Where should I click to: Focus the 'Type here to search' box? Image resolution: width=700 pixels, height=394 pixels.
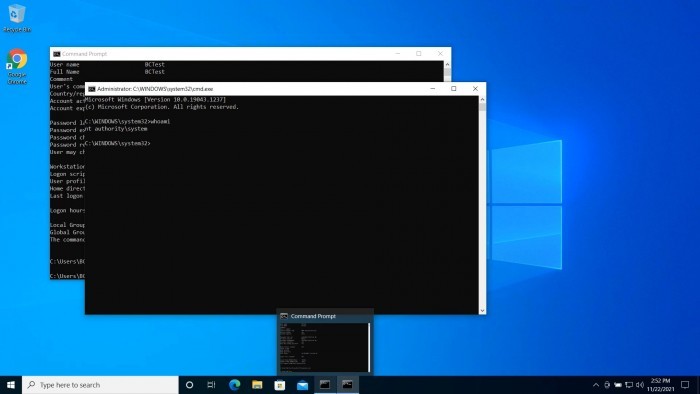pos(100,385)
